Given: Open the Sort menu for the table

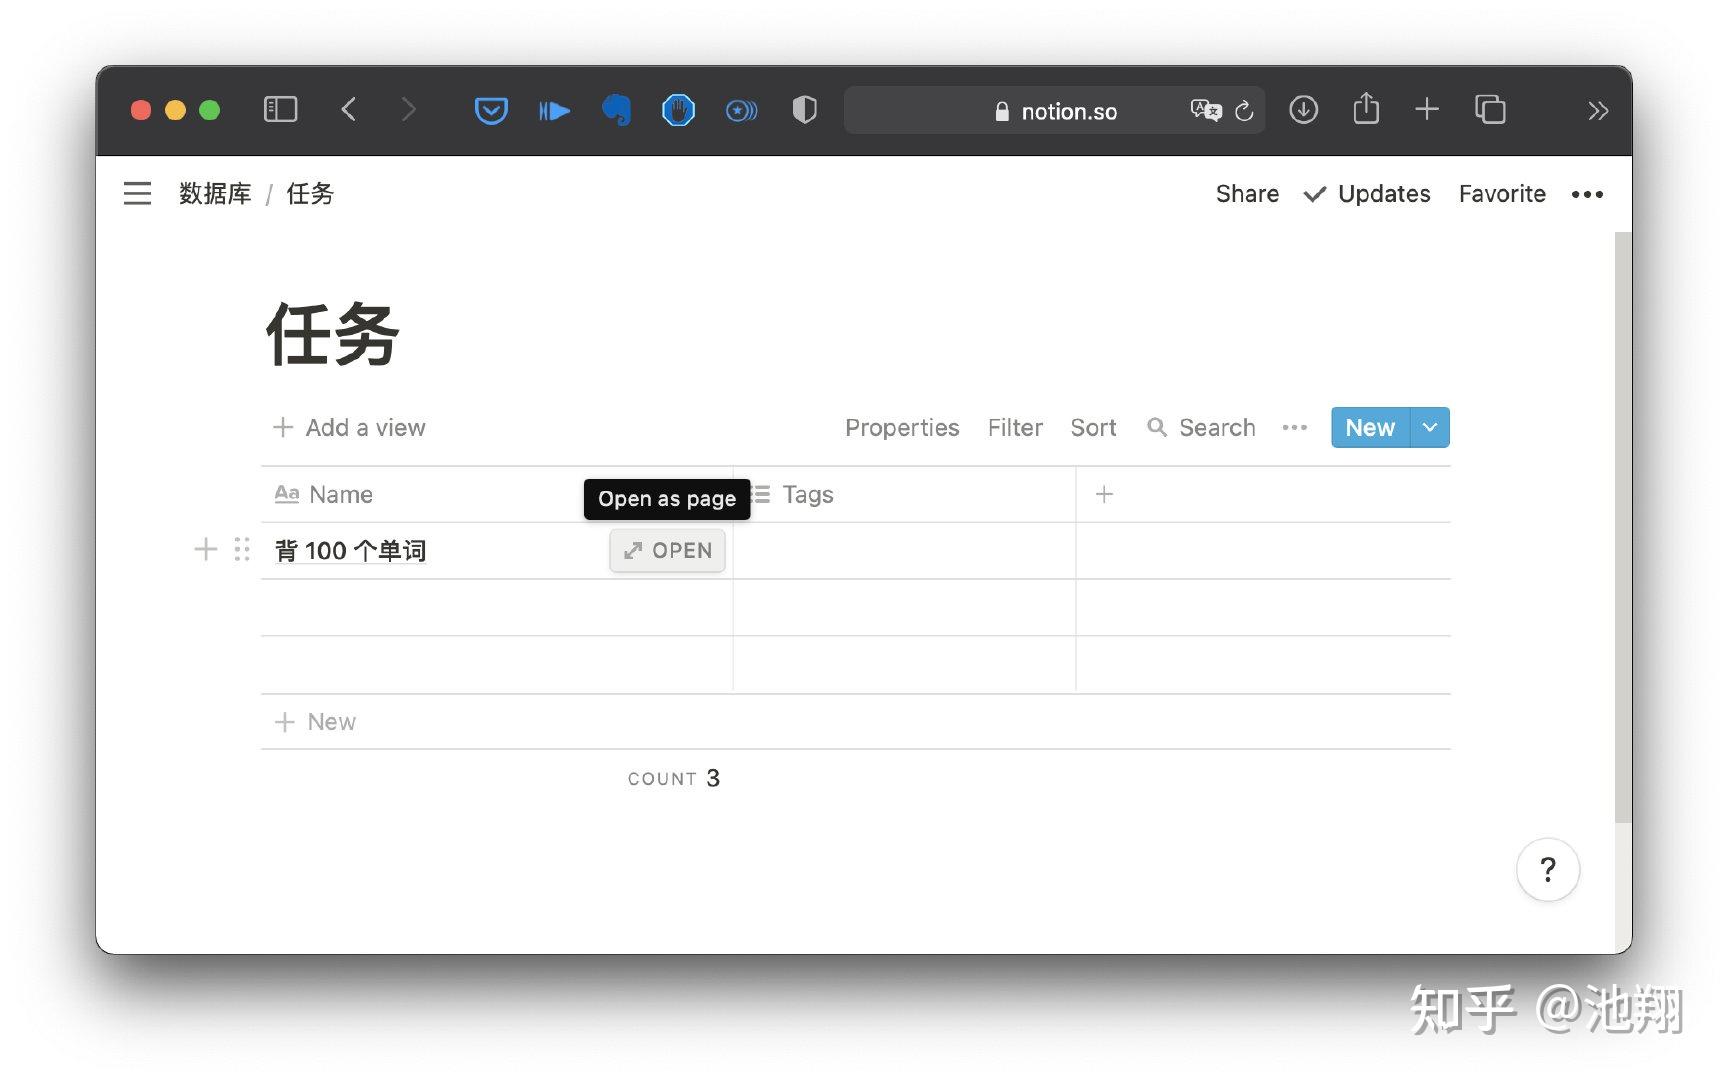Looking at the screenshot, I should tap(1092, 427).
